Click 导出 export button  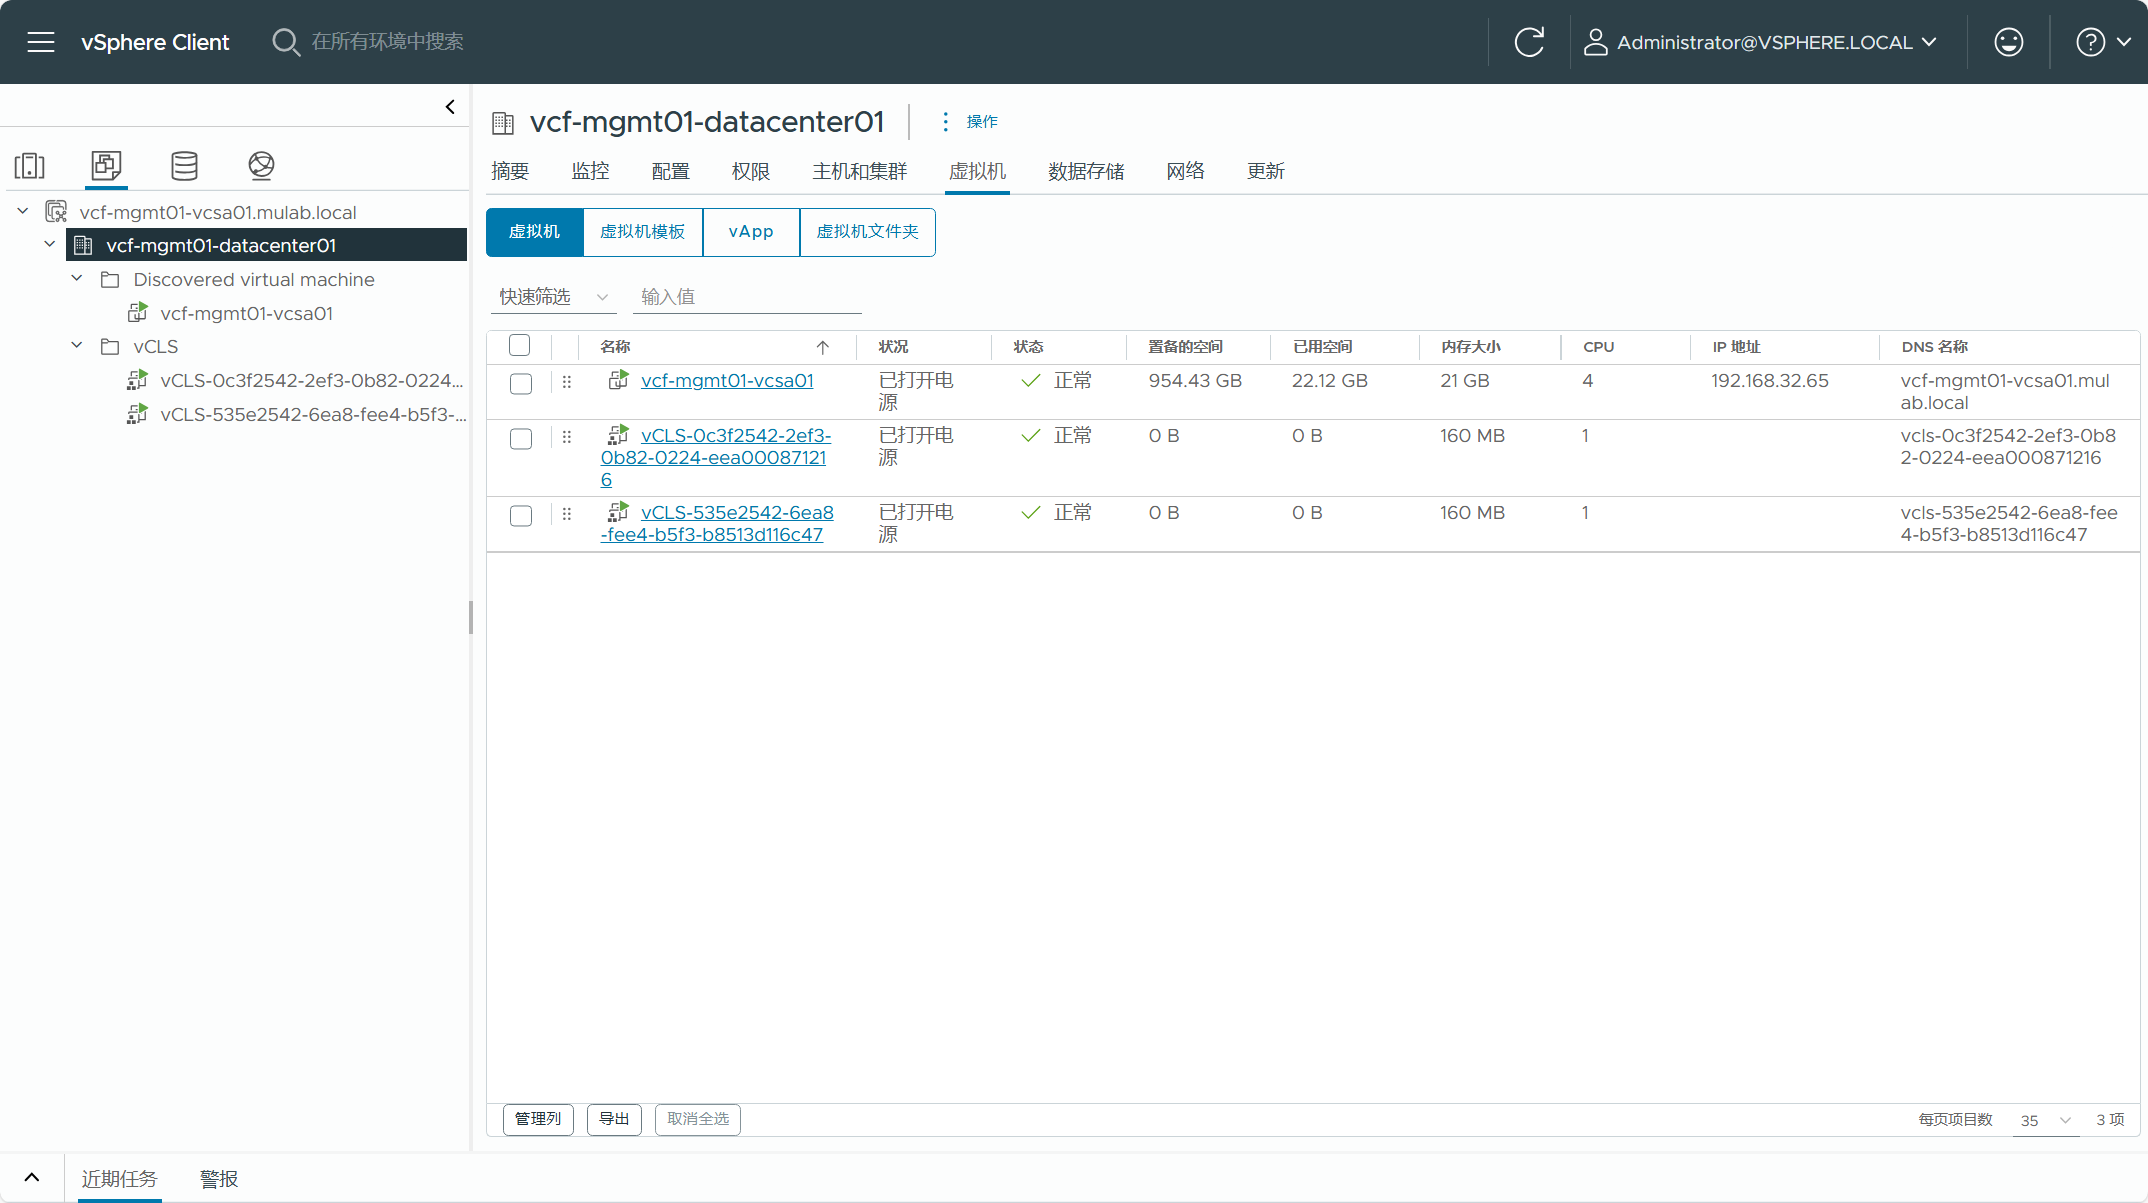click(612, 1117)
